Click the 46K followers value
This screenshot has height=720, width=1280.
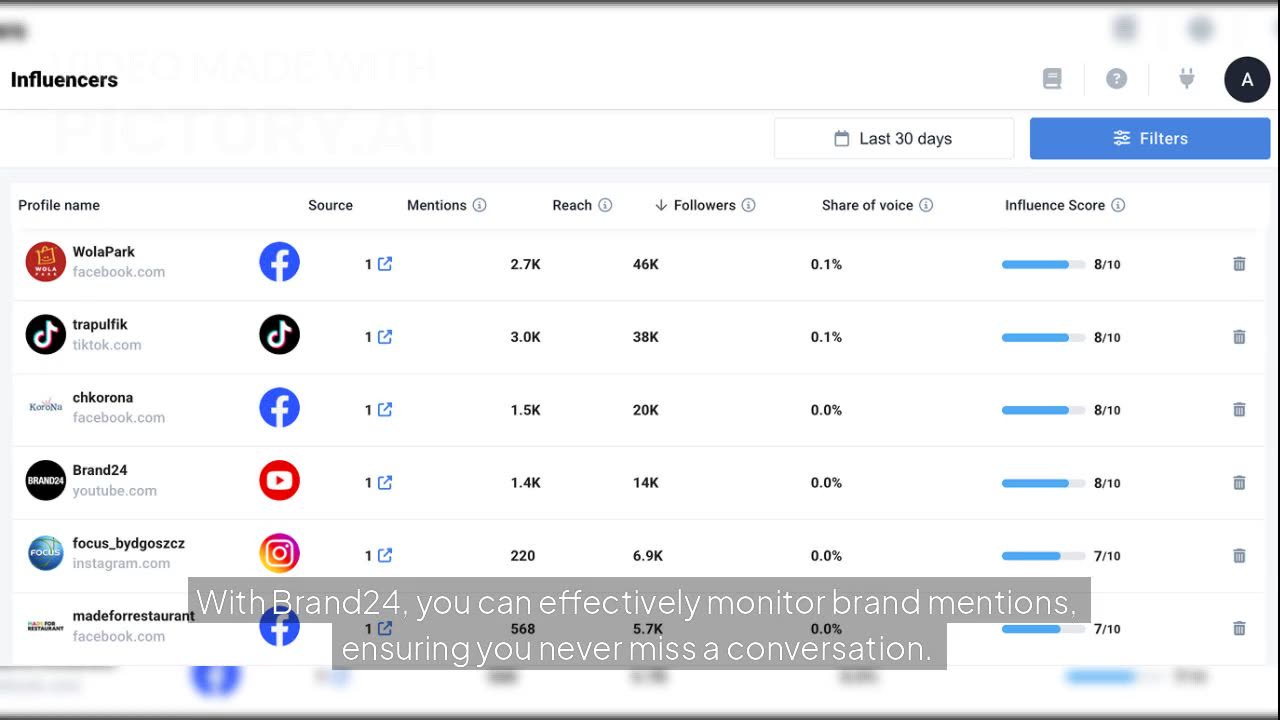[646, 265]
